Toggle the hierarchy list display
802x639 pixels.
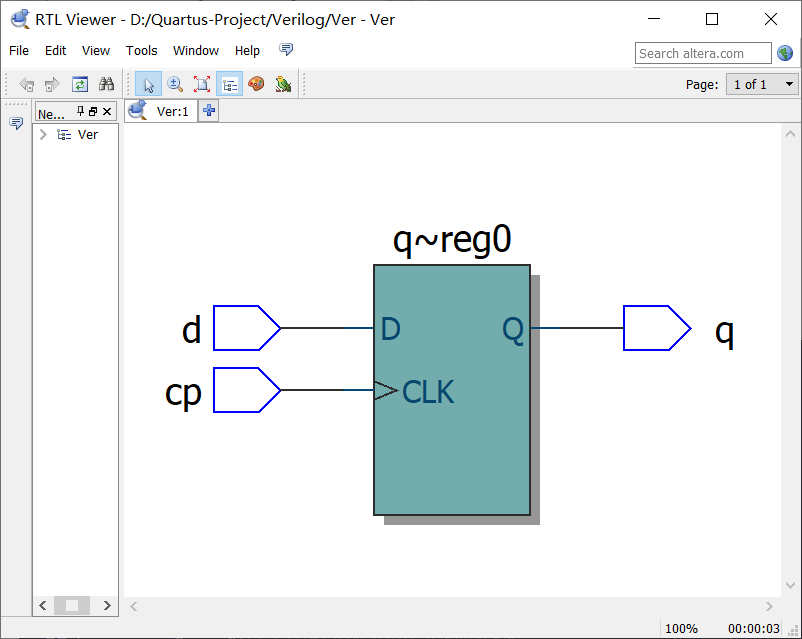pos(229,84)
